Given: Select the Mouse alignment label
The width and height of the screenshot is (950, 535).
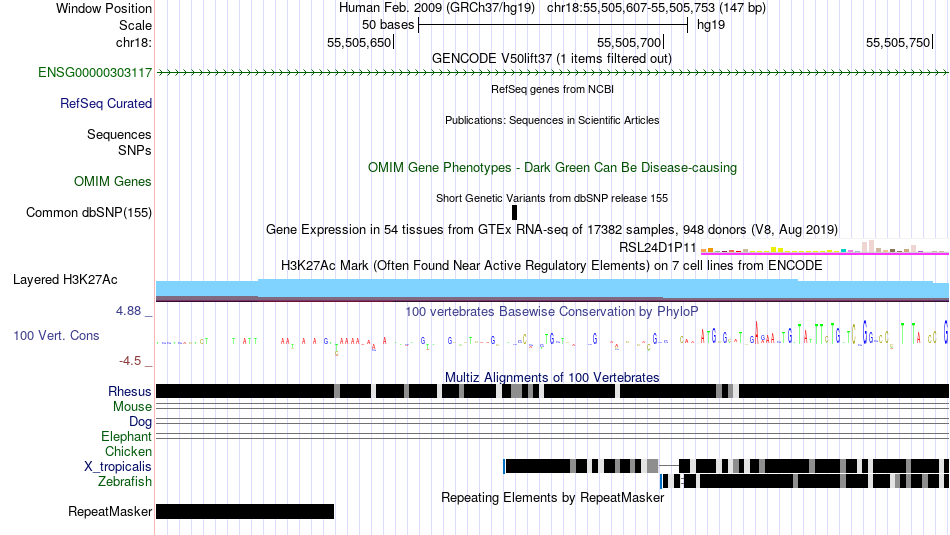Looking at the screenshot, I should click(x=132, y=407).
